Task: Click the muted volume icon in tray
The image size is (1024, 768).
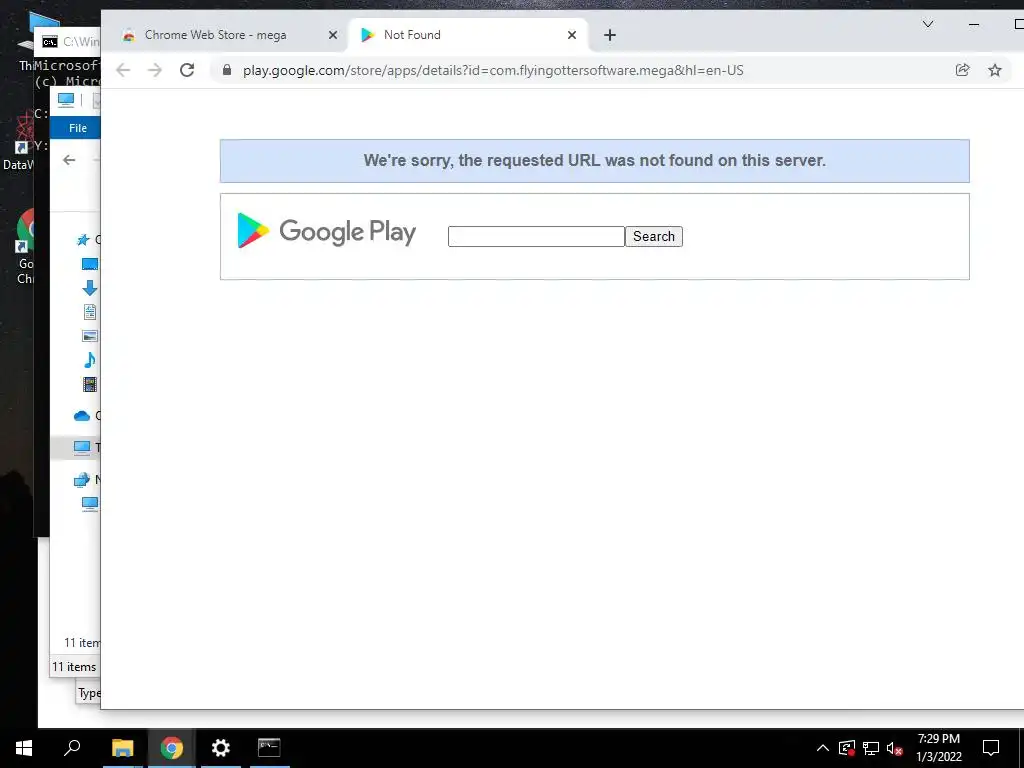Action: coord(894,748)
